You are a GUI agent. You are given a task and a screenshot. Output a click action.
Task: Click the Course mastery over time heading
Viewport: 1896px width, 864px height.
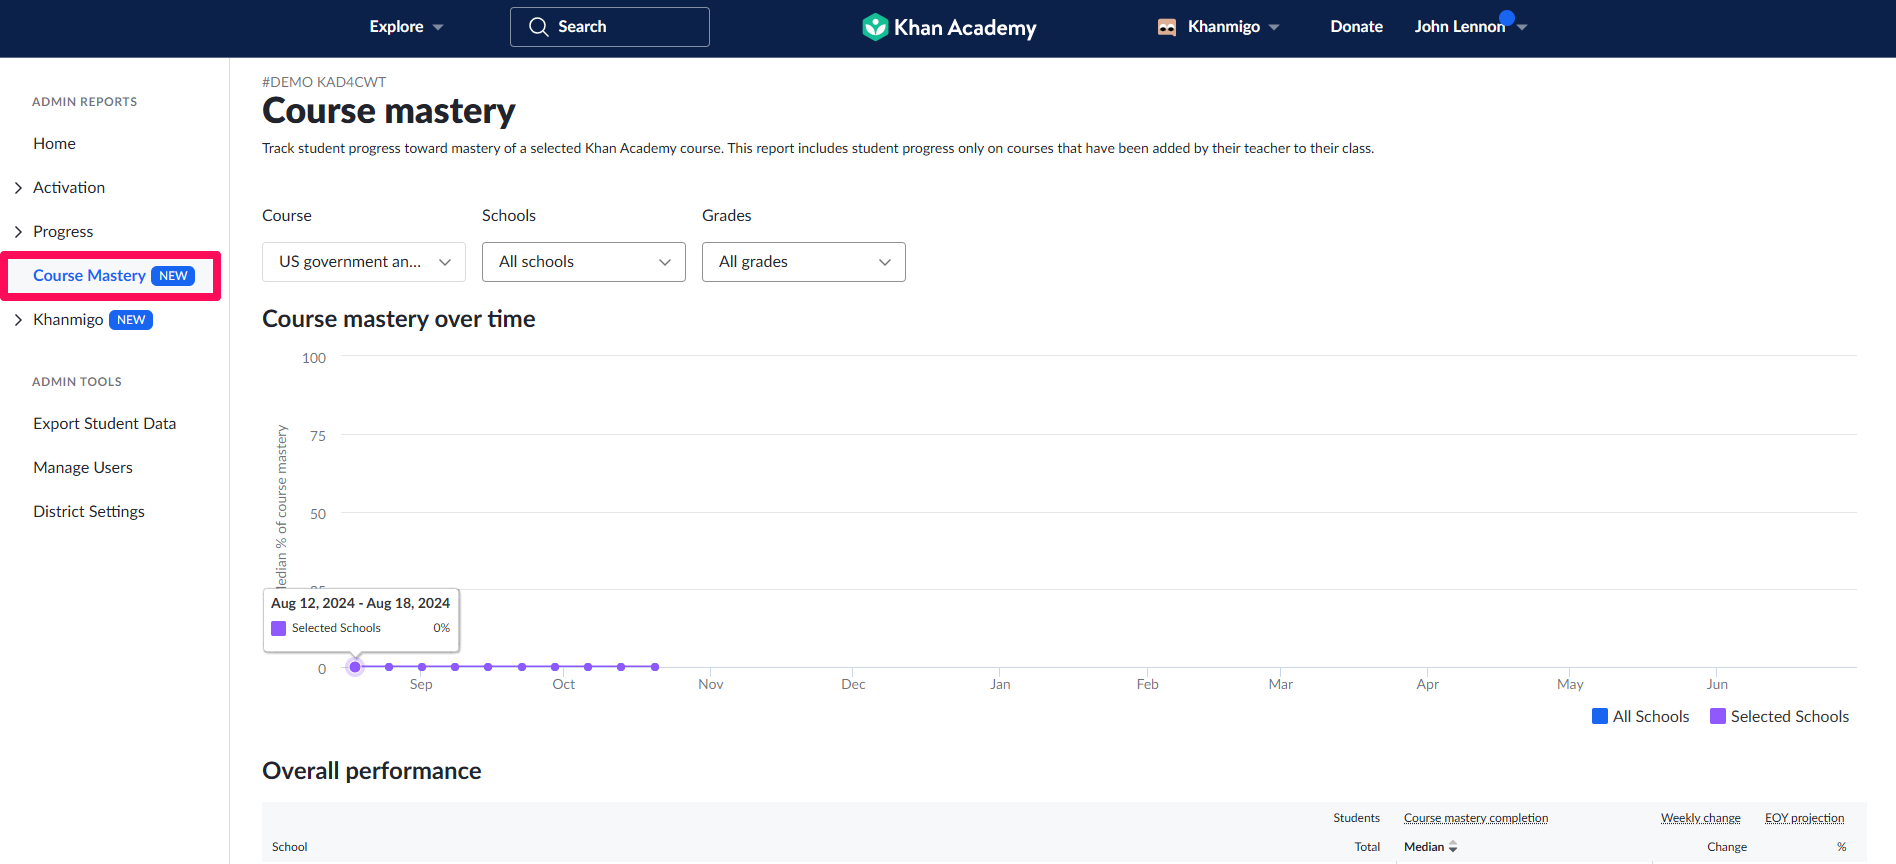tap(399, 319)
